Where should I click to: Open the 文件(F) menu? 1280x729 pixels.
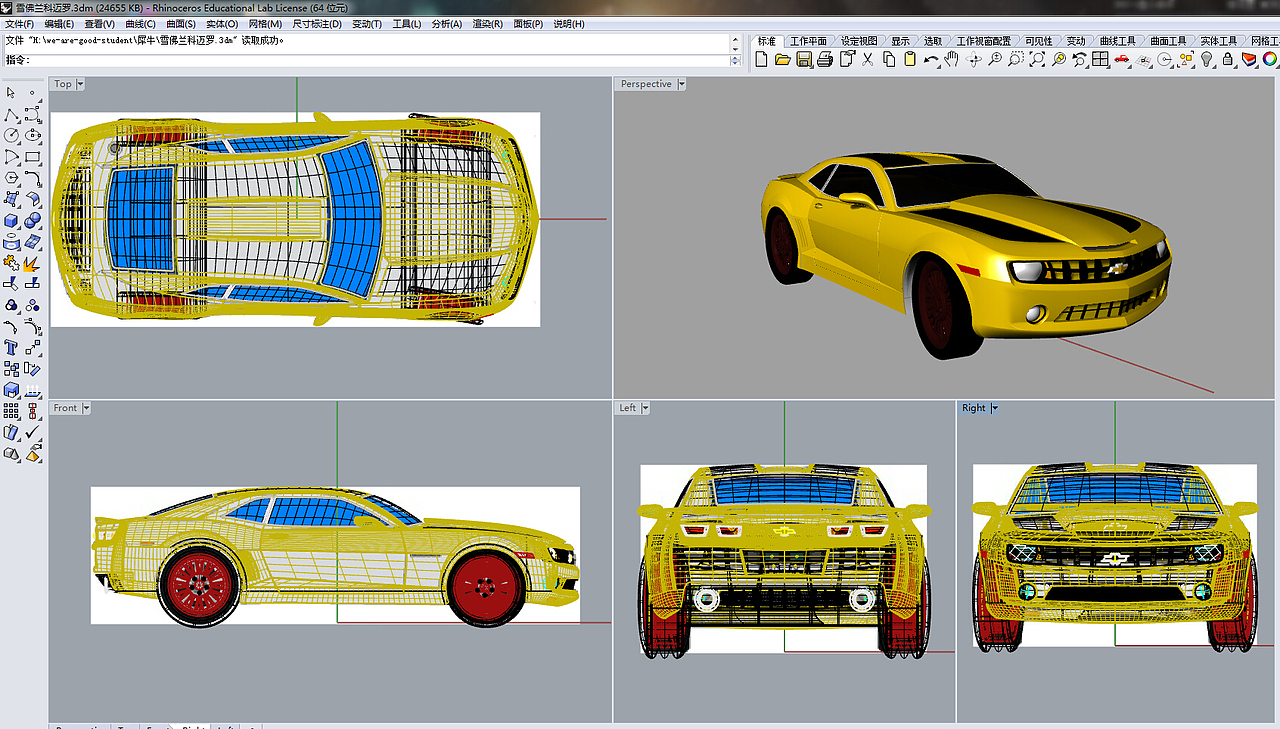20,24
